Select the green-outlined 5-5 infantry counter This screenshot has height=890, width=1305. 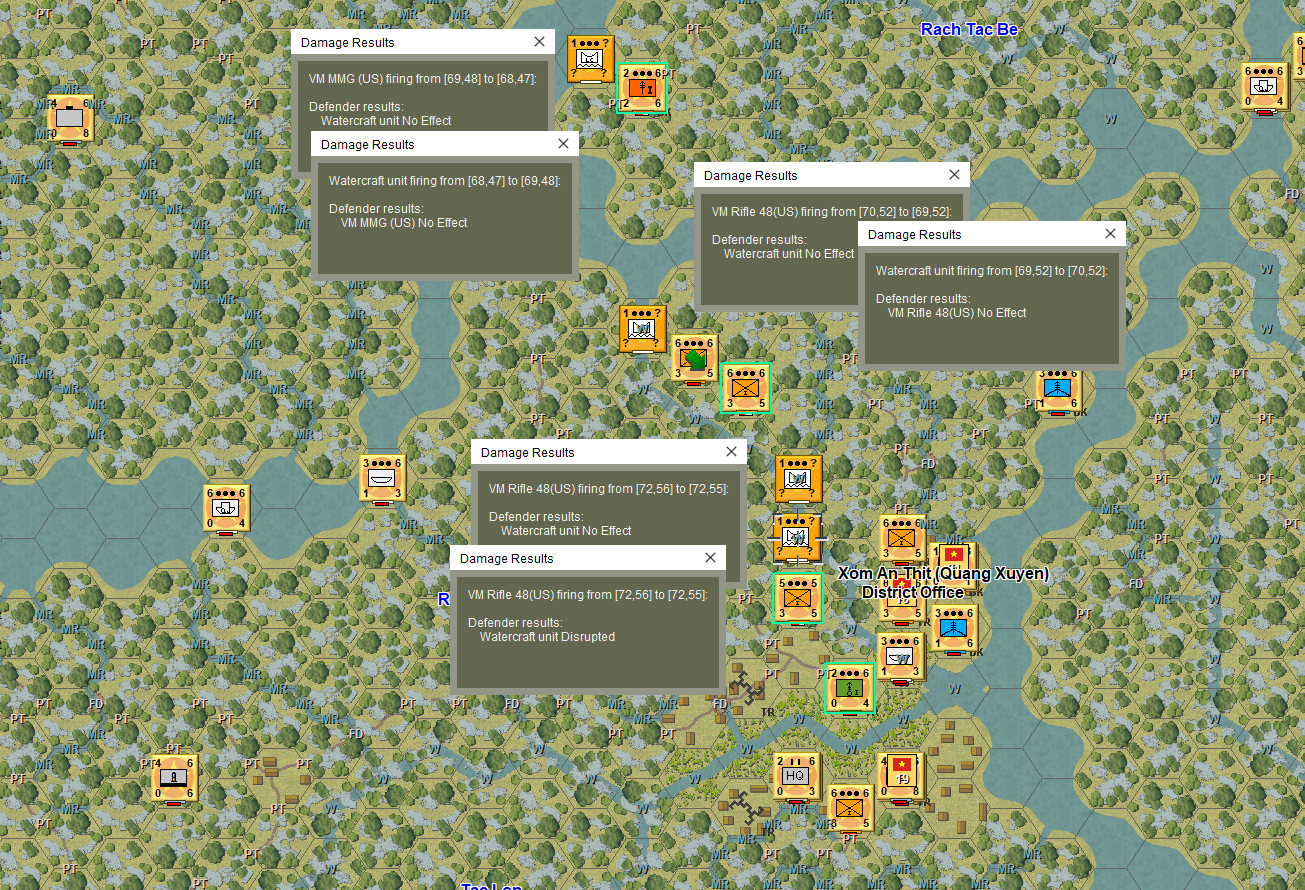click(798, 597)
